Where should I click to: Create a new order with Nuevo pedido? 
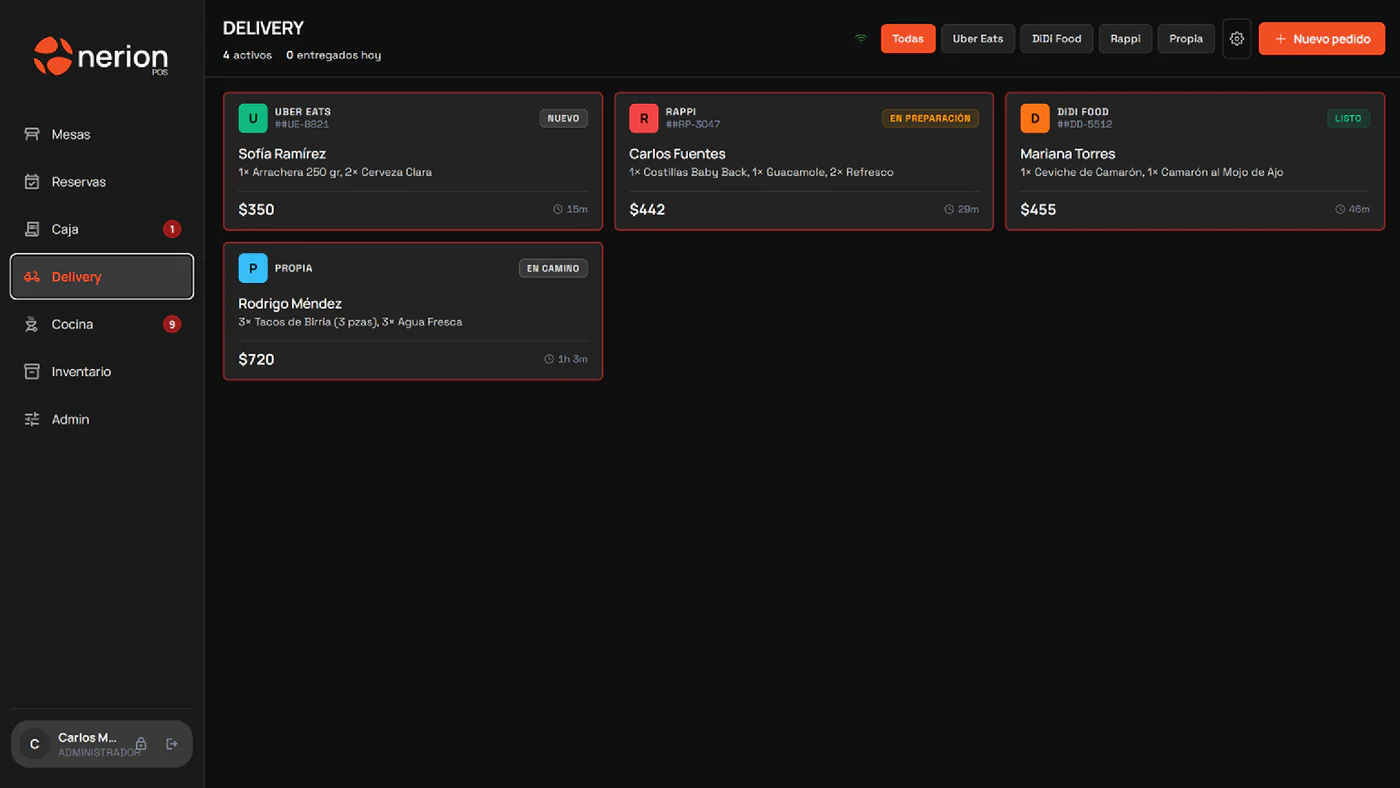pyautogui.click(x=1322, y=39)
